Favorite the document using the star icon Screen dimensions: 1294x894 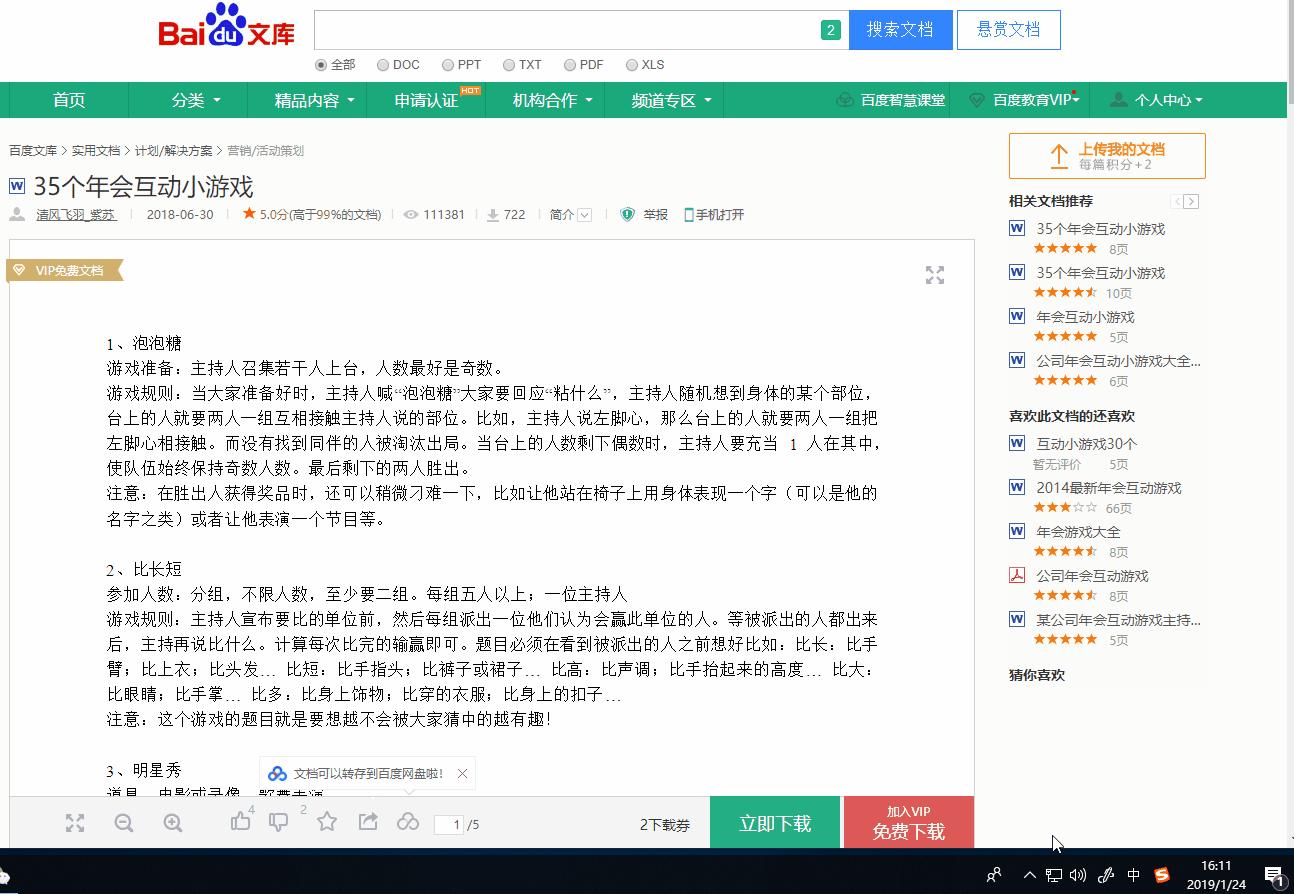[x=327, y=822]
